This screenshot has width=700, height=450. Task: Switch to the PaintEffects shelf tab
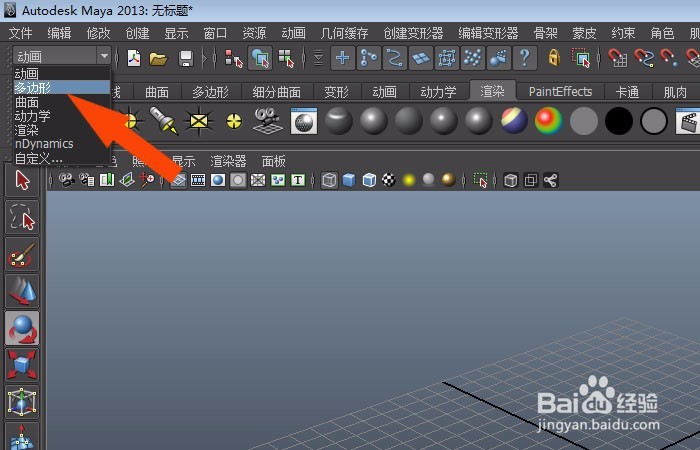tap(560, 92)
